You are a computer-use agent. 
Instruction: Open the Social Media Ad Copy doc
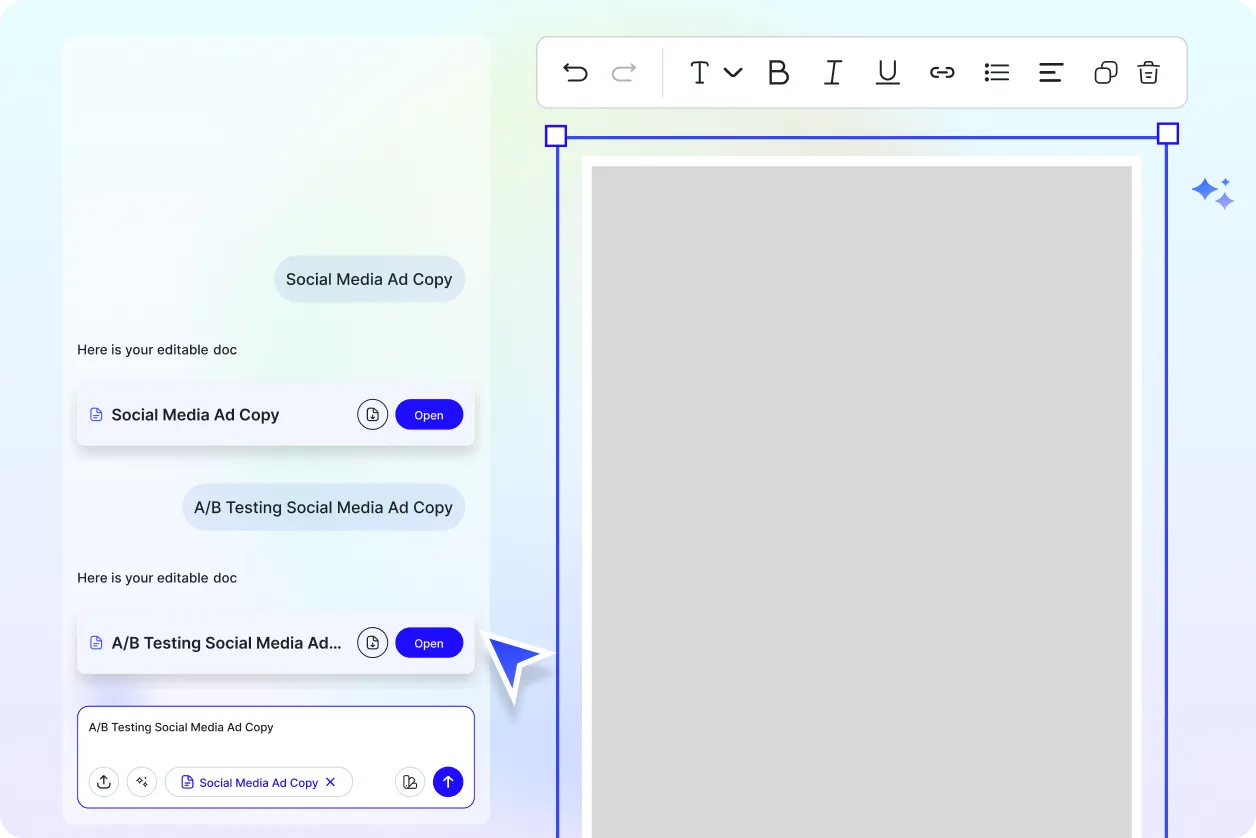(429, 415)
